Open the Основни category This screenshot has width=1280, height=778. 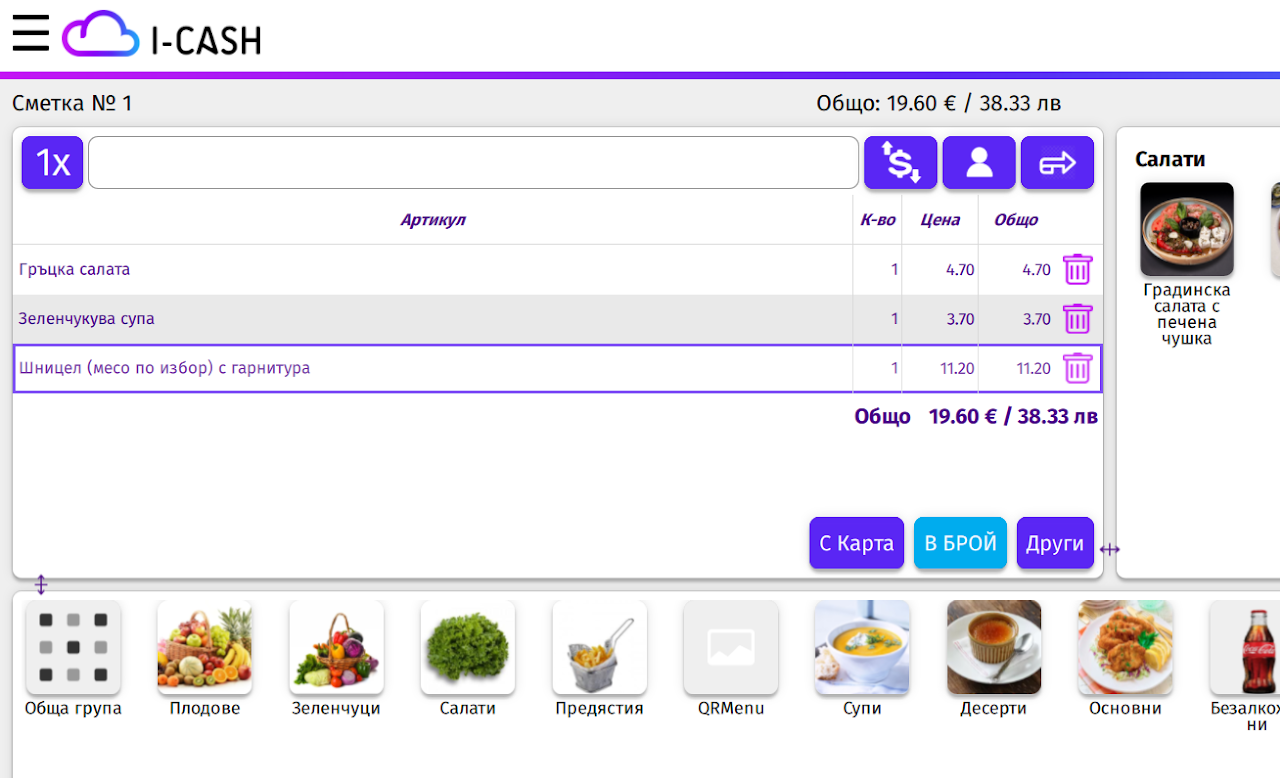[1125, 659]
